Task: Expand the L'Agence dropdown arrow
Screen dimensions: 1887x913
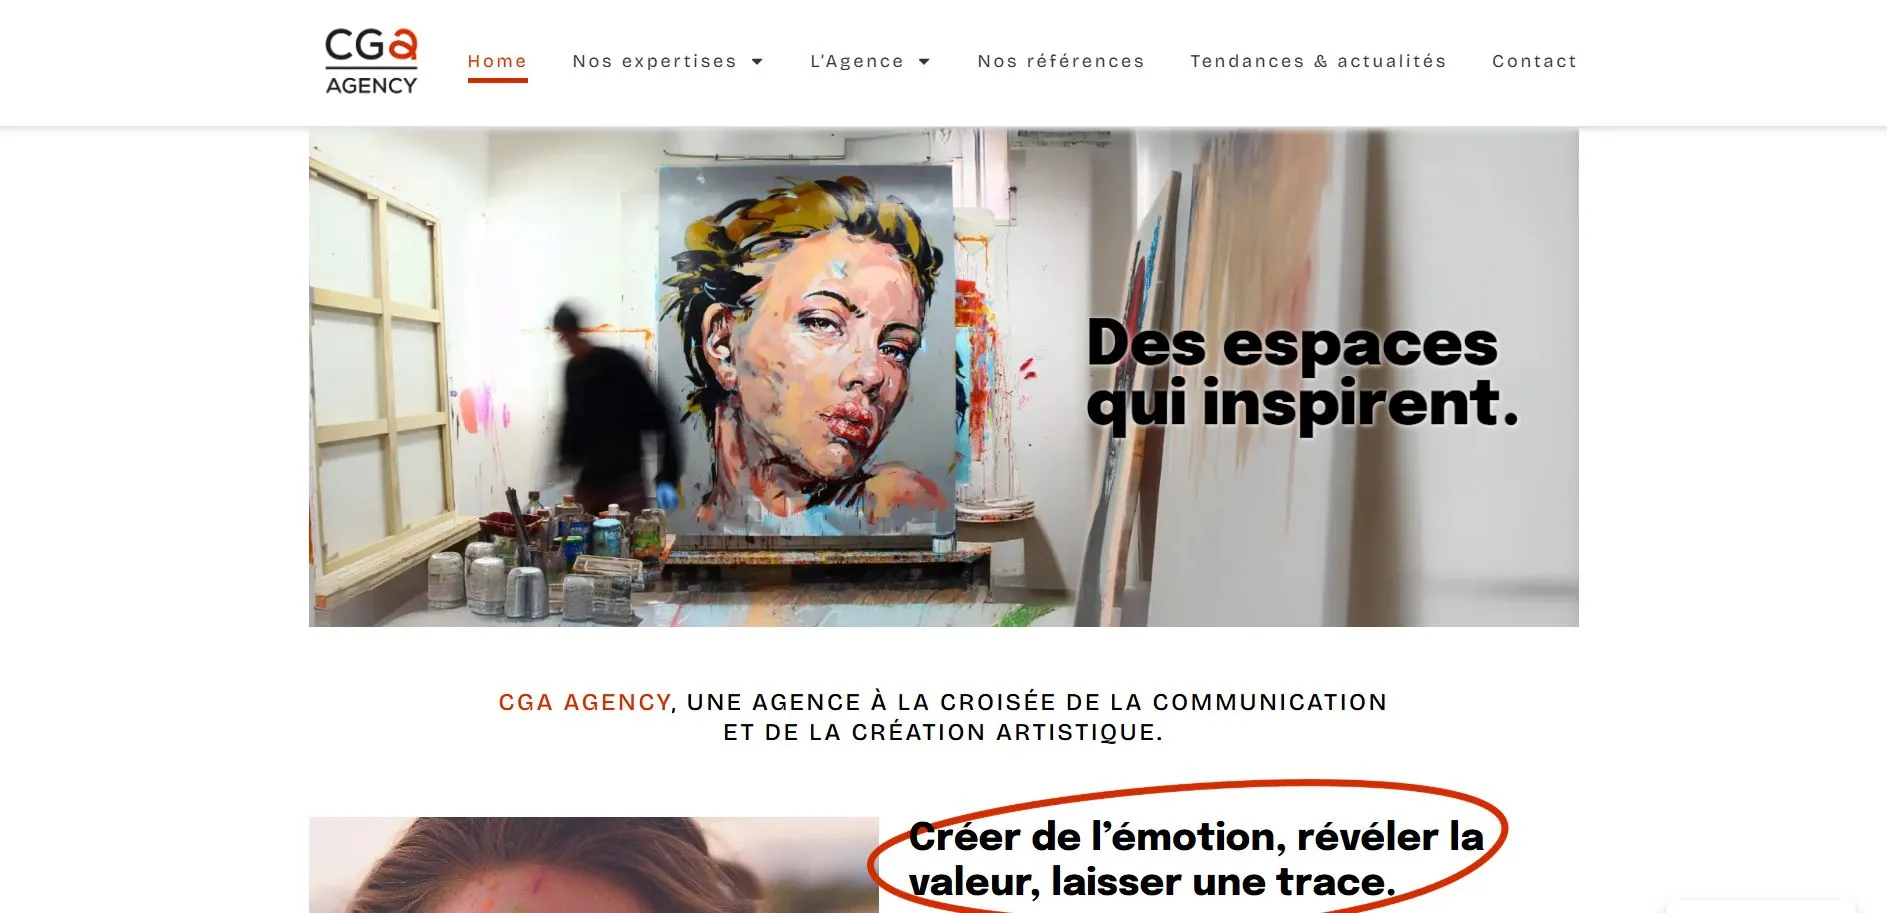Action: click(924, 62)
